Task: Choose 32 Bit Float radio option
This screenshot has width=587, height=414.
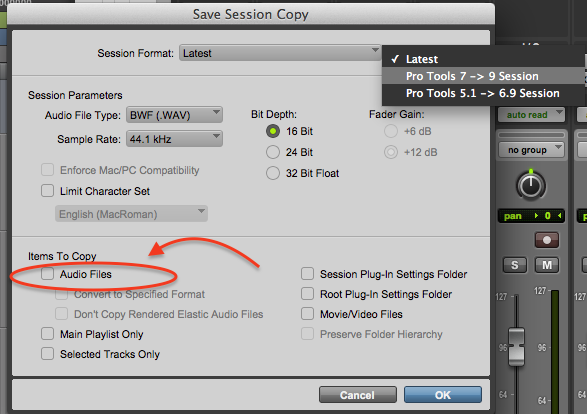Action: (273, 173)
